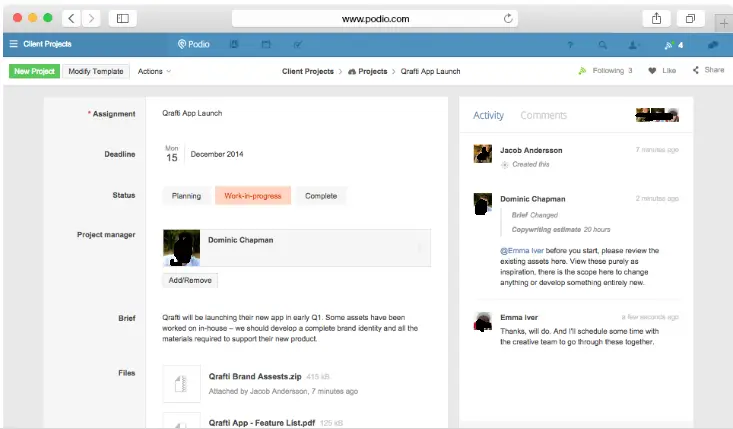This screenshot has height=429, width=733.
Task: Click Jacob Andersson name in activity
Action: pyautogui.click(x=531, y=150)
